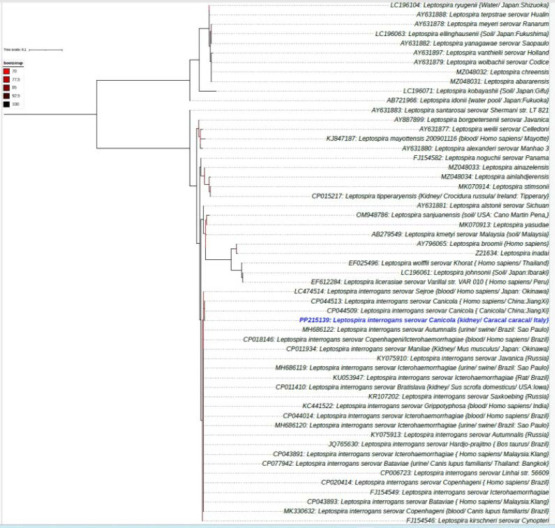Select leaf Z21634 Leptospira inadai
555x528 pixels.
[x=512, y=253]
